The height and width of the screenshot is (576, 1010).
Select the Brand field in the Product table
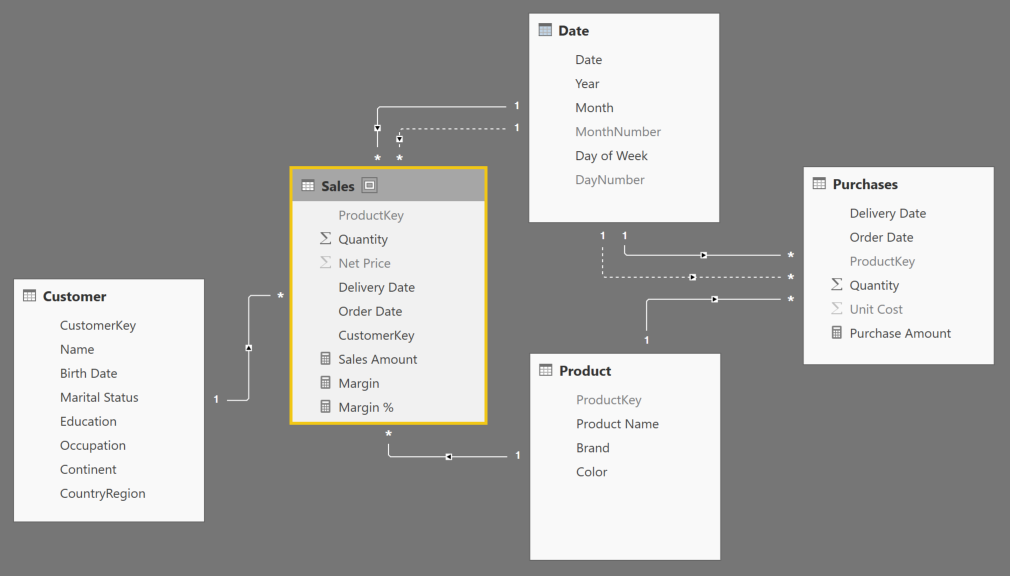pyautogui.click(x=592, y=447)
